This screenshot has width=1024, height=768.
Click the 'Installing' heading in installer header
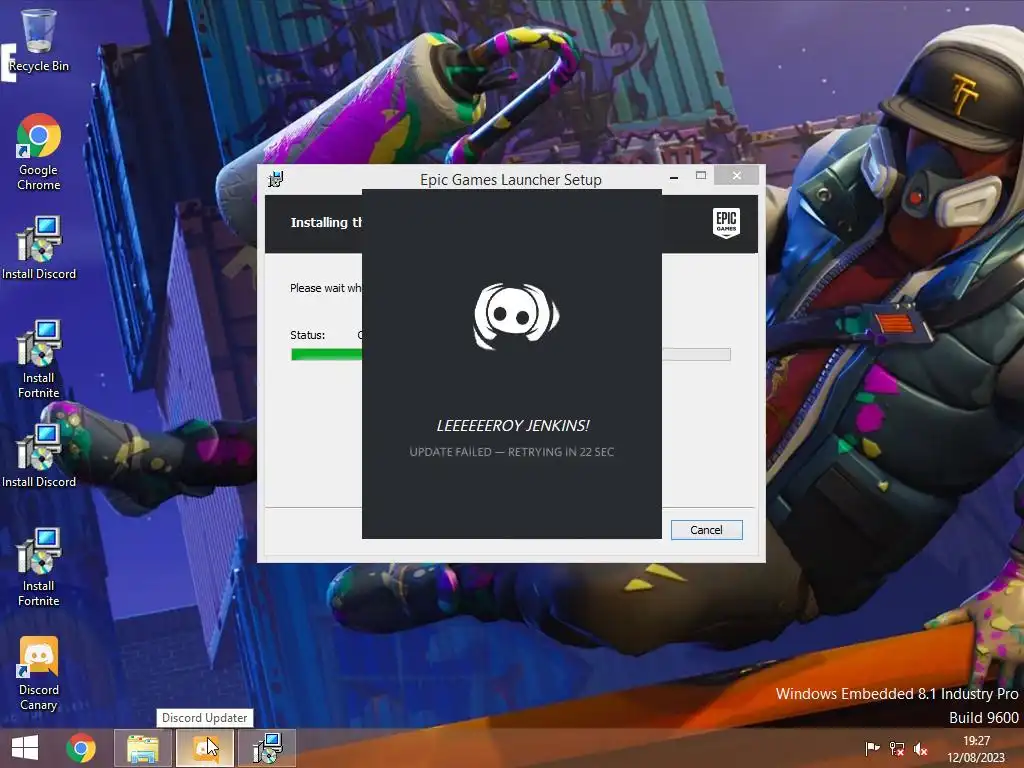tap(326, 223)
